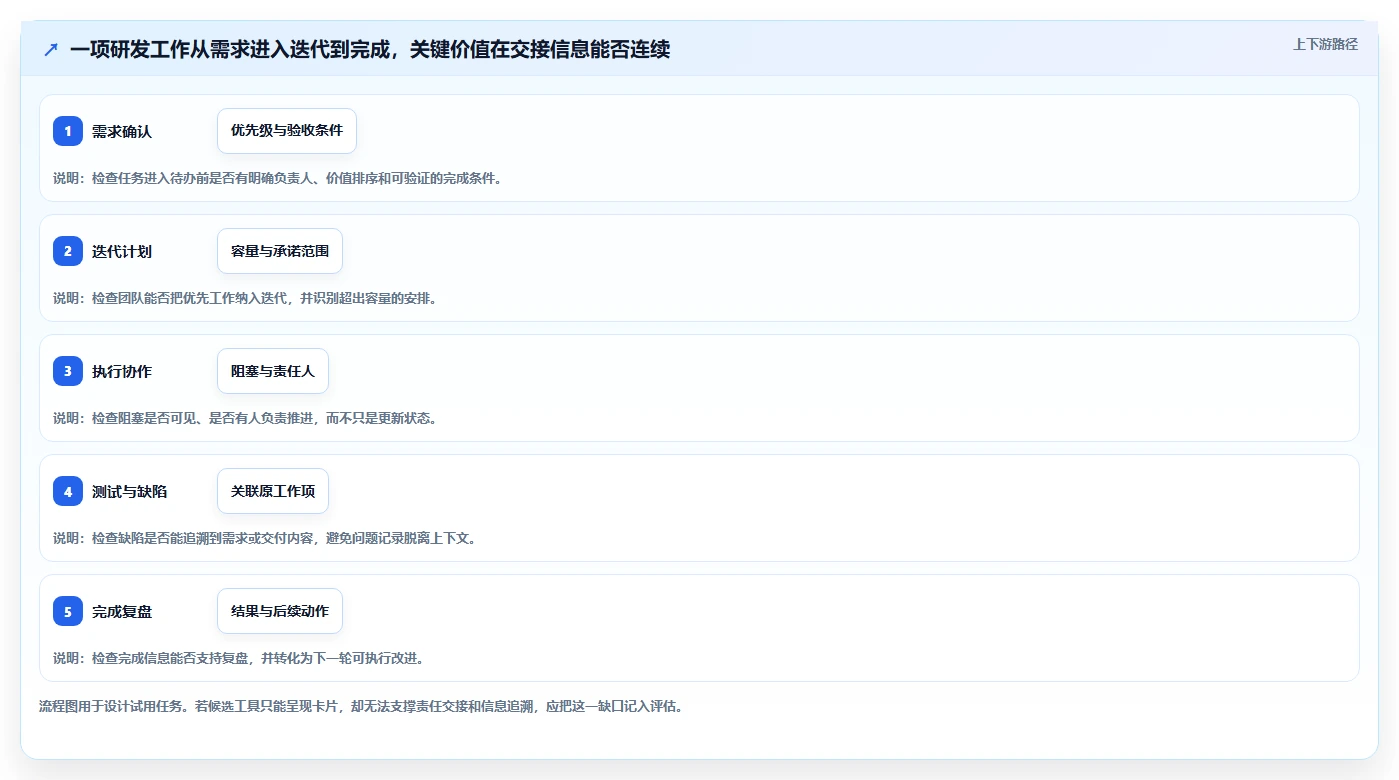Image resolution: width=1399 pixels, height=780 pixels.
Task: Click the 需求确认 step title
Action: click(122, 131)
